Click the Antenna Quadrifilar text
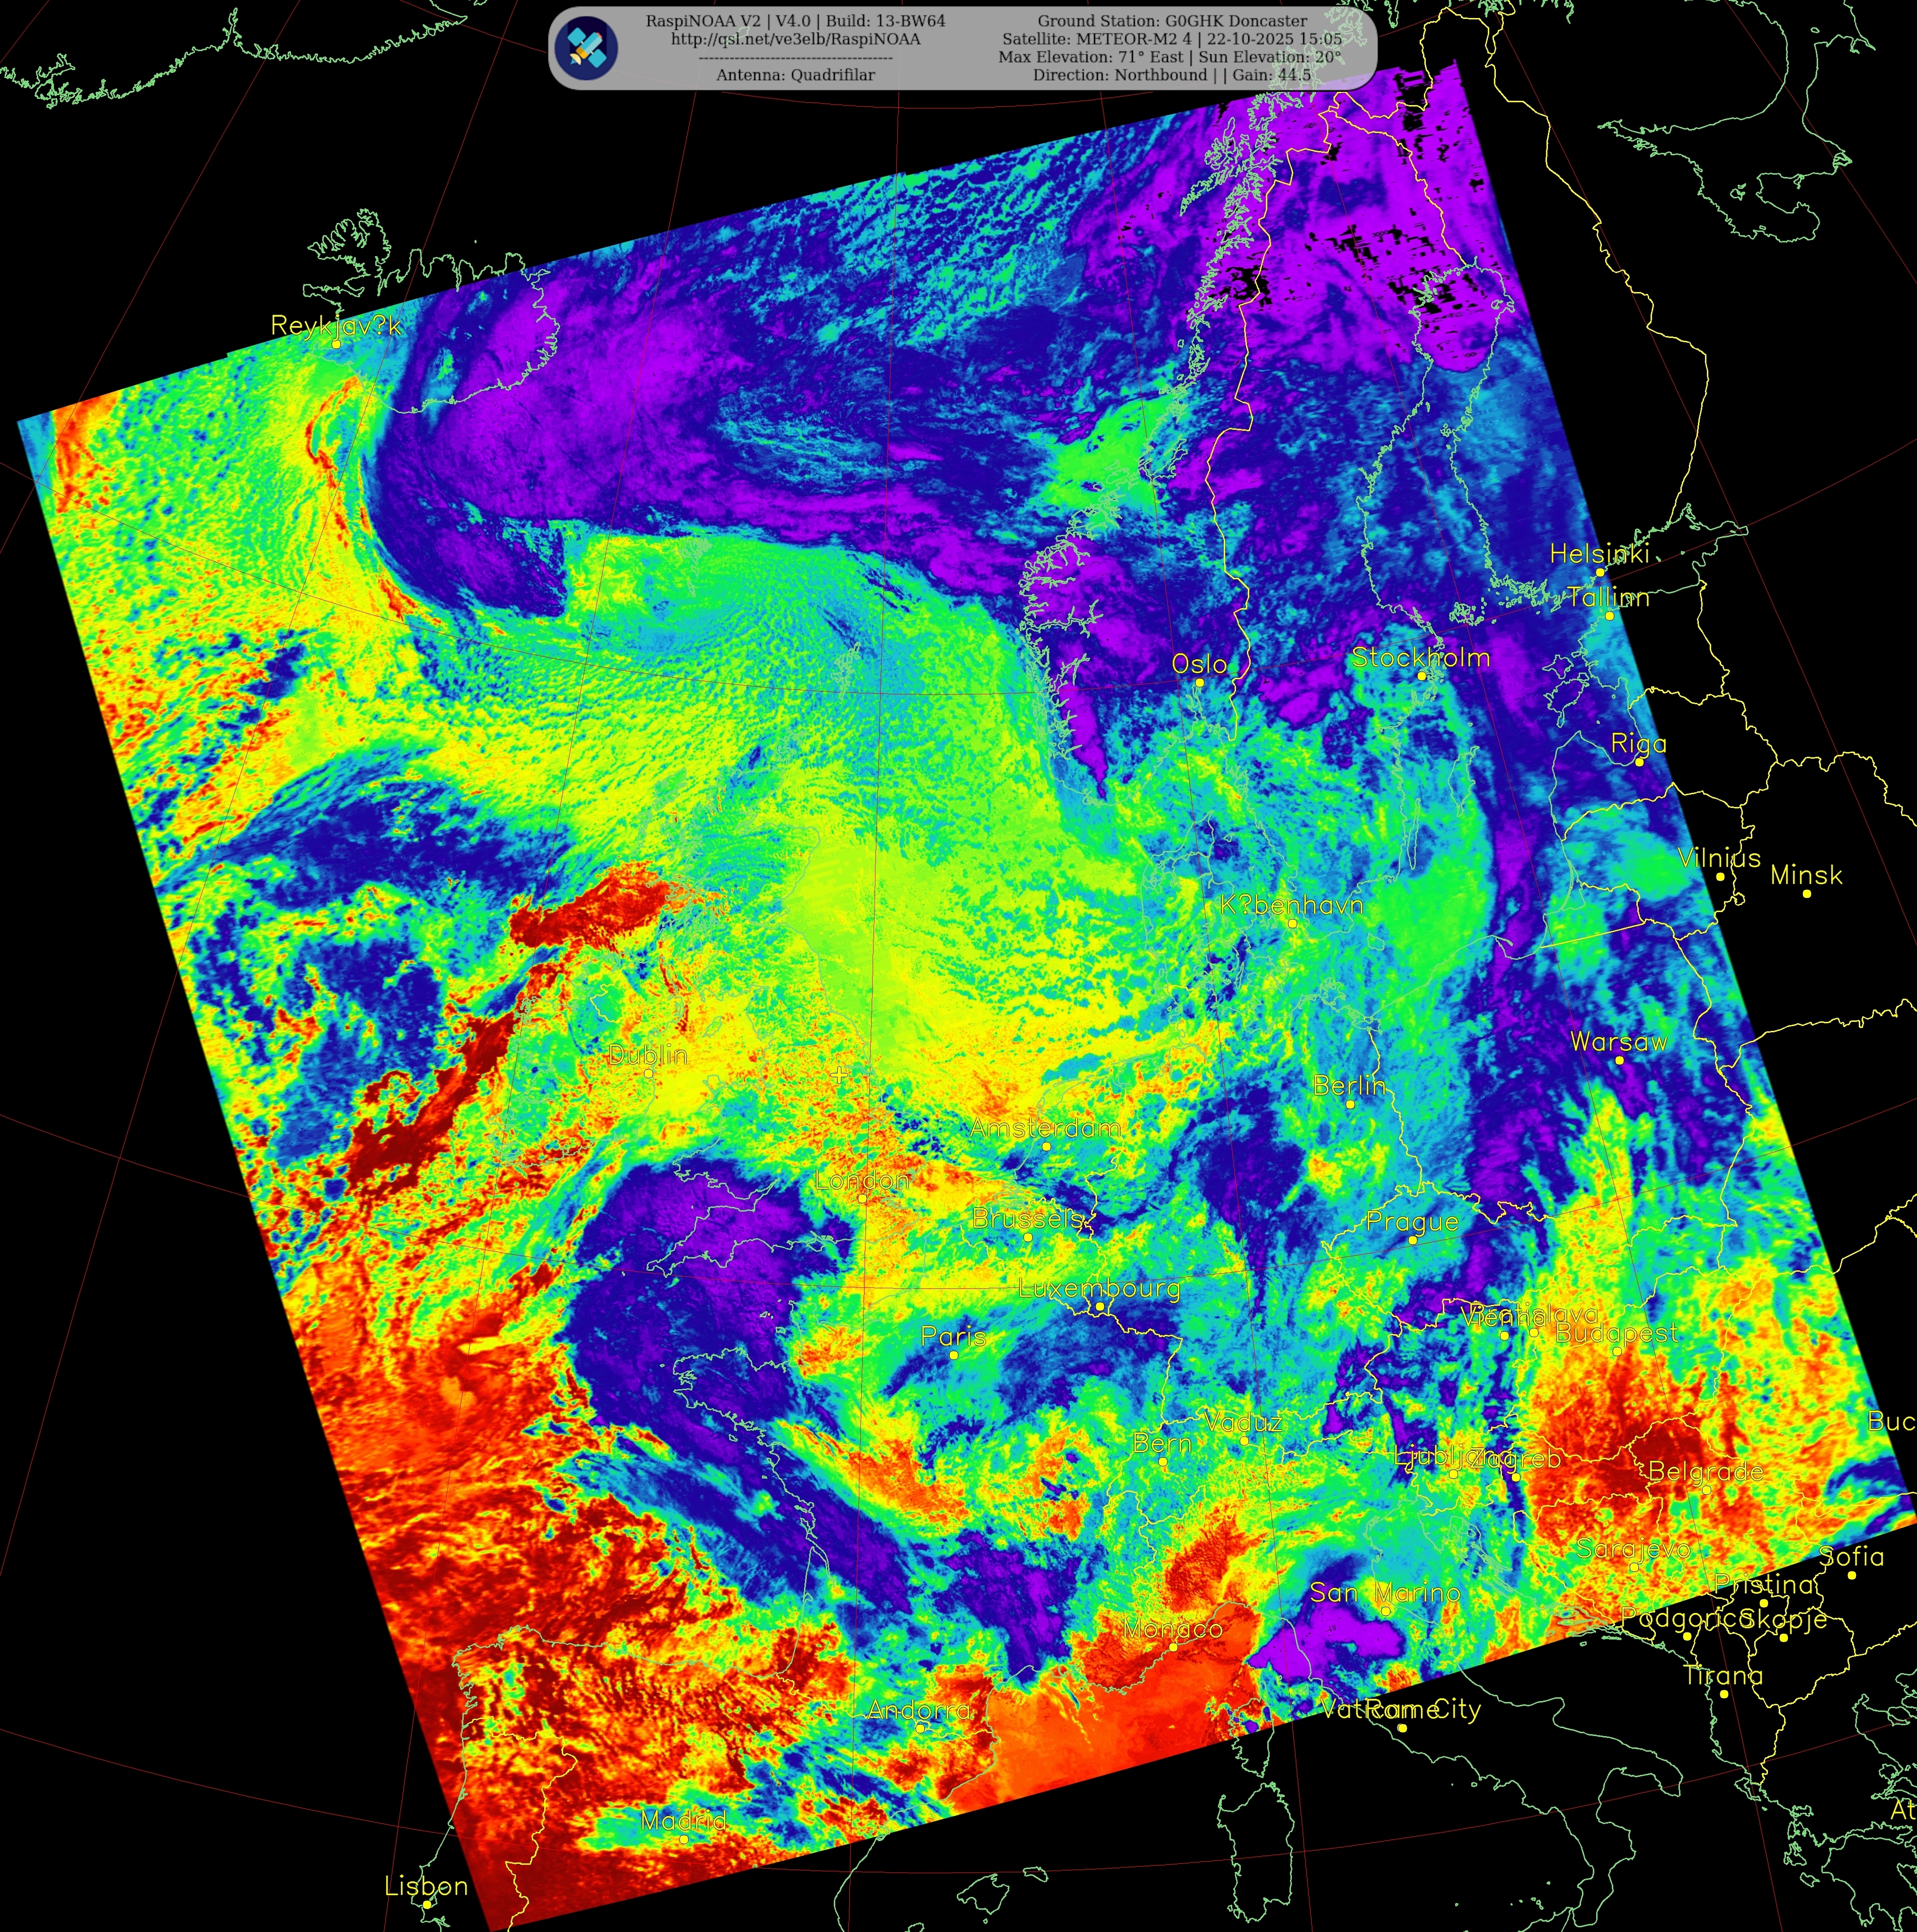Screen dimensions: 1917x1932 (x=795, y=75)
